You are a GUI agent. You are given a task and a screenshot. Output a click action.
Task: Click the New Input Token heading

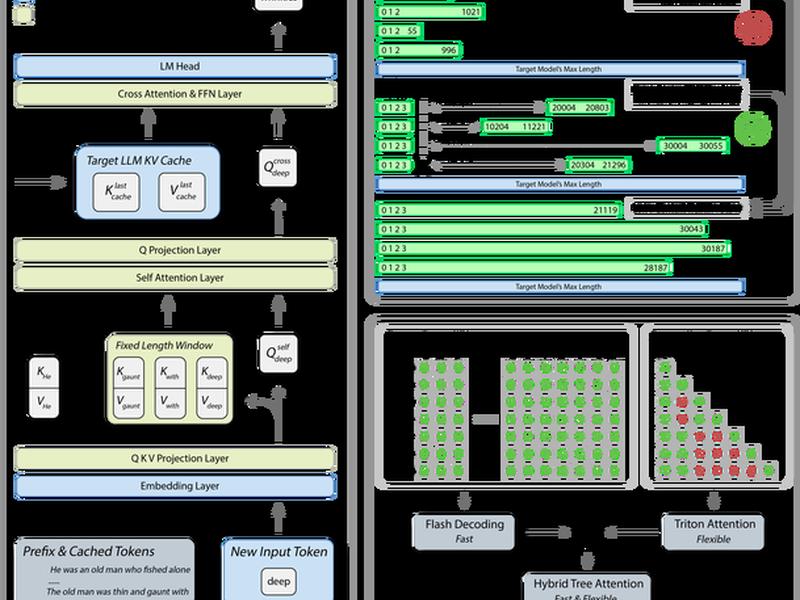279,552
